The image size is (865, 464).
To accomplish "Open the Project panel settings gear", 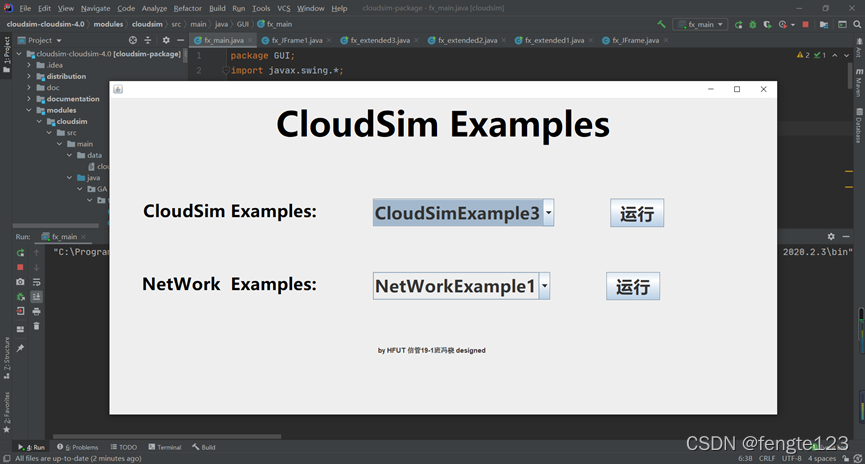I will pyautogui.click(x=166, y=40).
